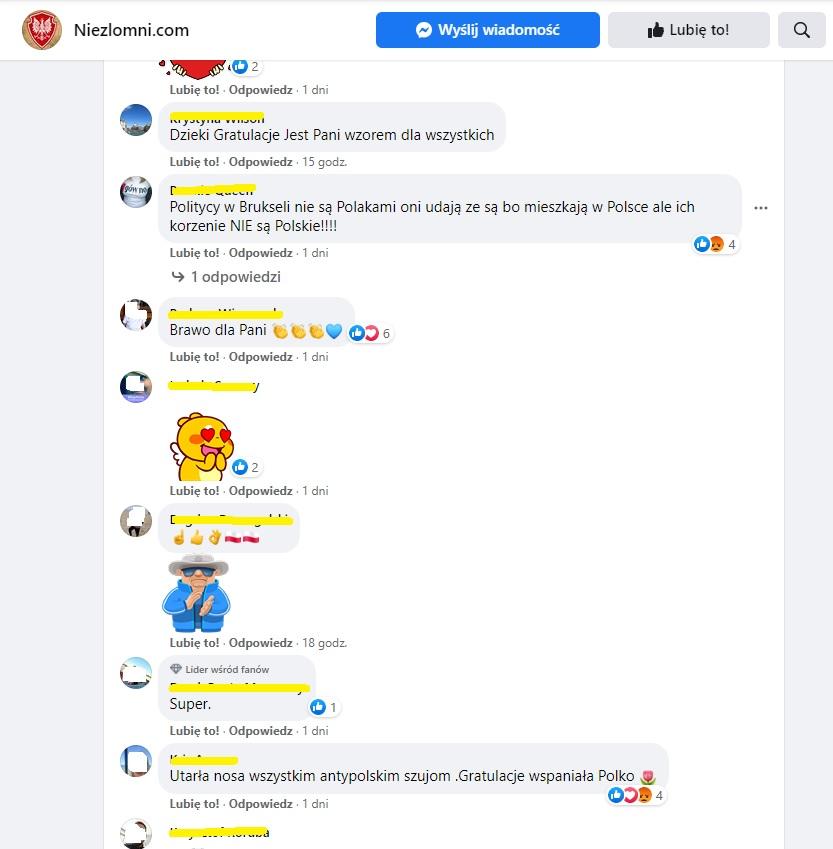Open like count on the 'Super.' comment
Screen dimensions: 833x849
(x=324, y=707)
